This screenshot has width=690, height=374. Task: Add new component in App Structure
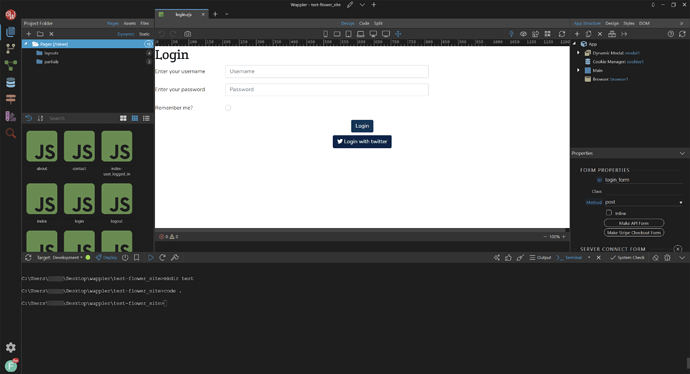[577, 34]
